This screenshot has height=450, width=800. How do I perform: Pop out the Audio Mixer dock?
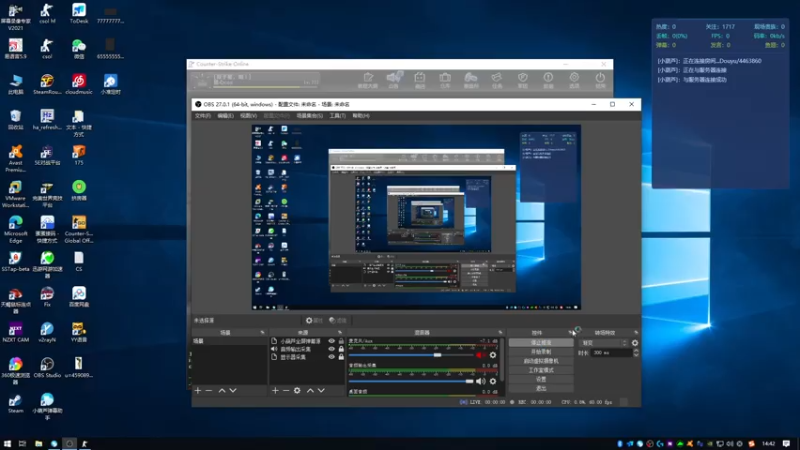click(500, 333)
